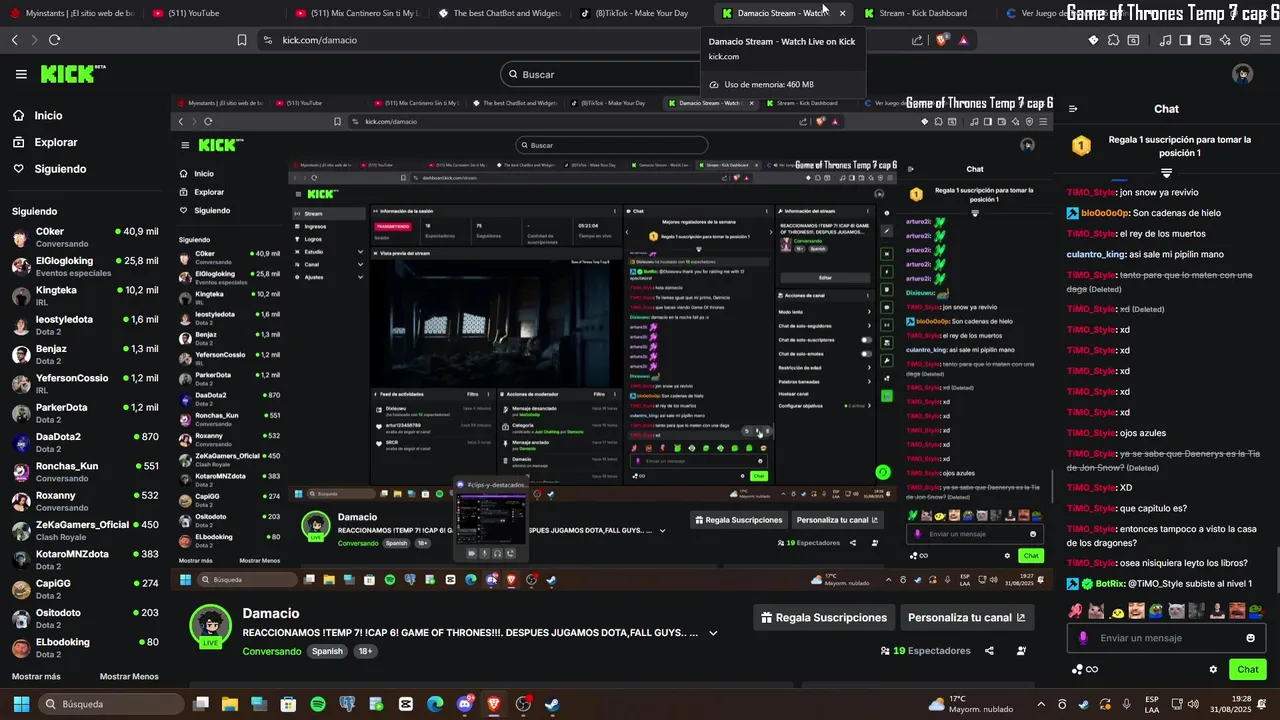The width and height of the screenshot is (1280, 720).
Task: Go back in browser history
Action: click(14, 40)
